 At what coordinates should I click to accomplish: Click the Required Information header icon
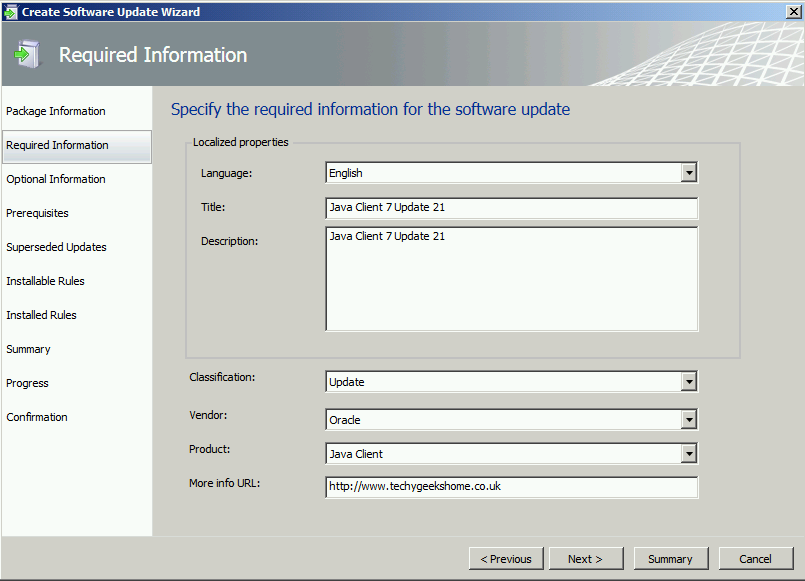(x=27, y=54)
